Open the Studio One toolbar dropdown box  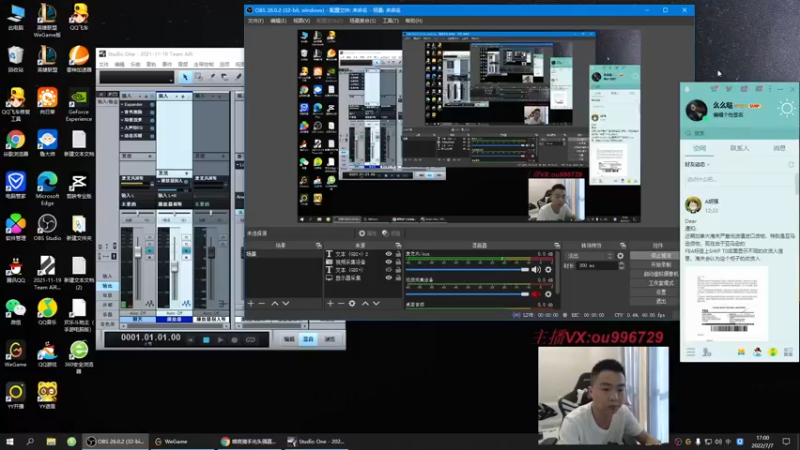coord(136,77)
